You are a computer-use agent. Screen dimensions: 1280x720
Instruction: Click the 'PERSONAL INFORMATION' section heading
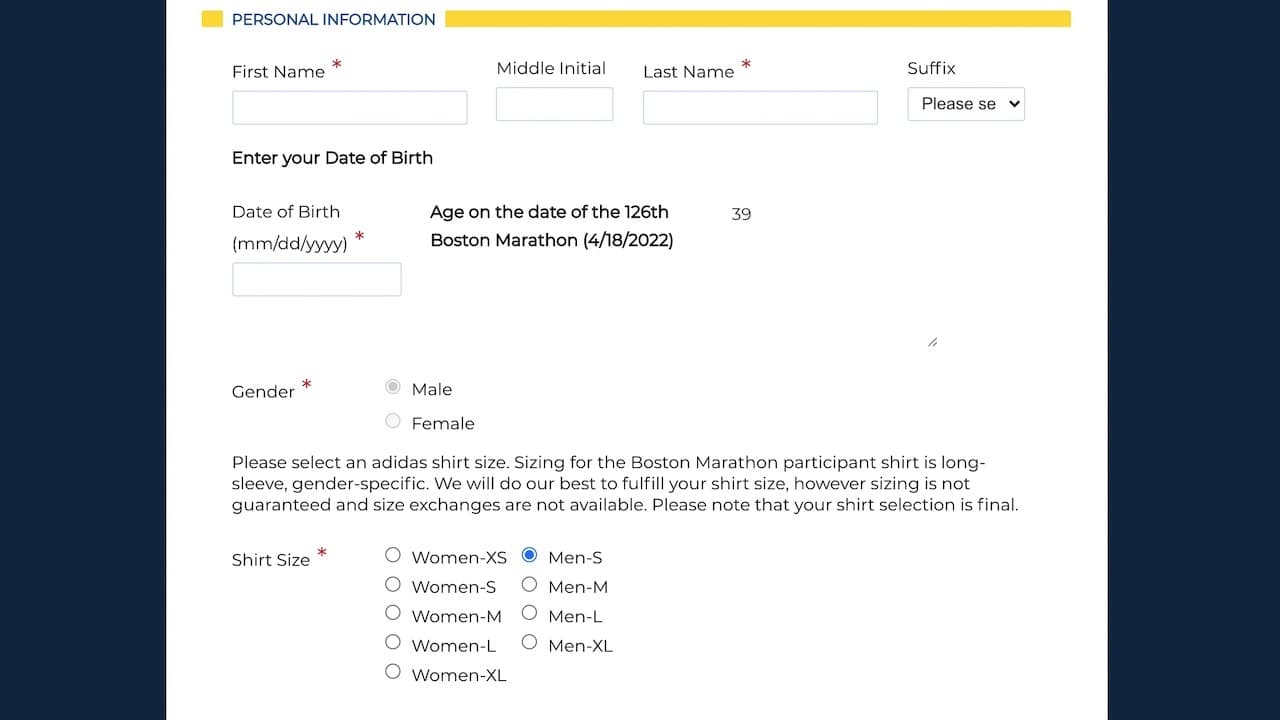tap(333, 19)
